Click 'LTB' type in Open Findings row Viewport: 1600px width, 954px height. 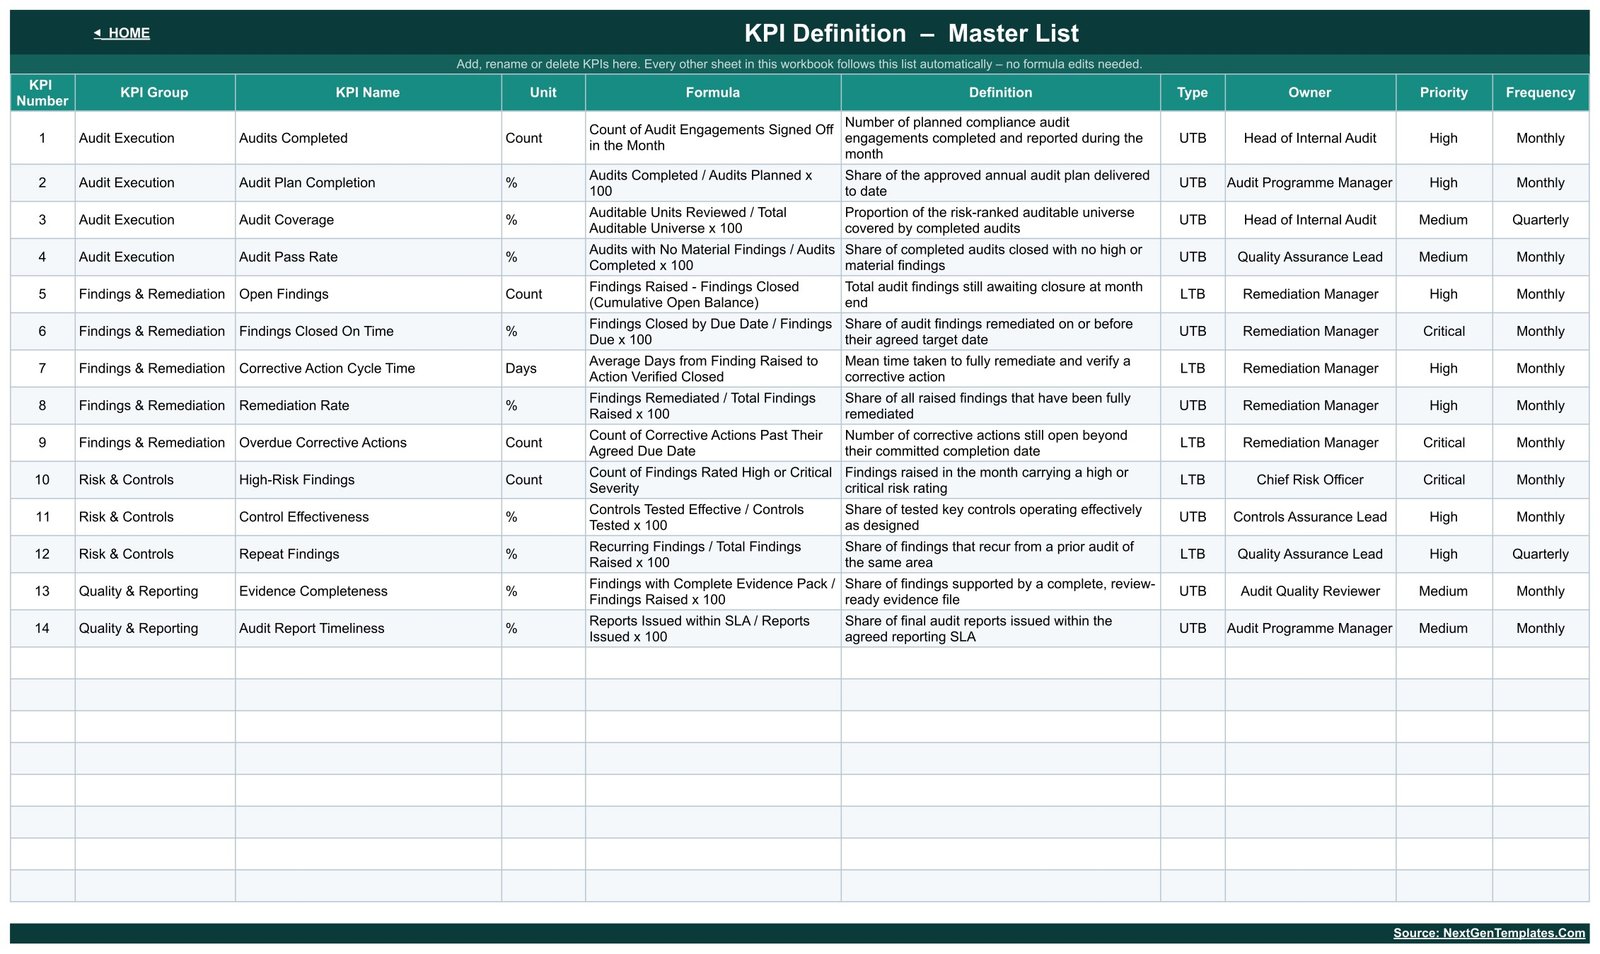point(1192,294)
